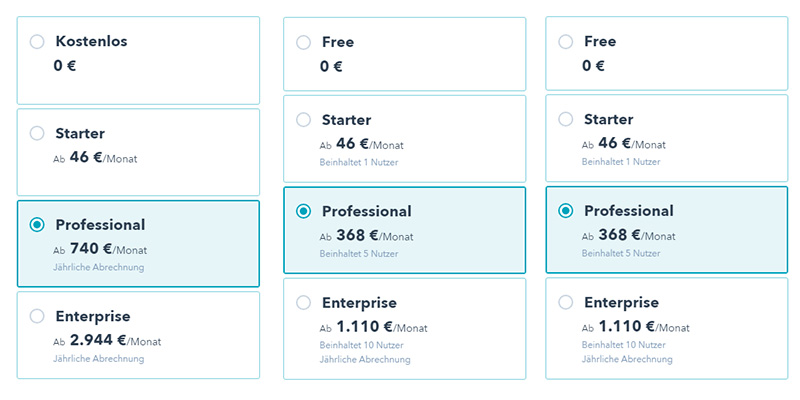The height and width of the screenshot is (400, 800).
Task: Click Professional radio in the middle column
Action: pyautogui.click(x=304, y=211)
